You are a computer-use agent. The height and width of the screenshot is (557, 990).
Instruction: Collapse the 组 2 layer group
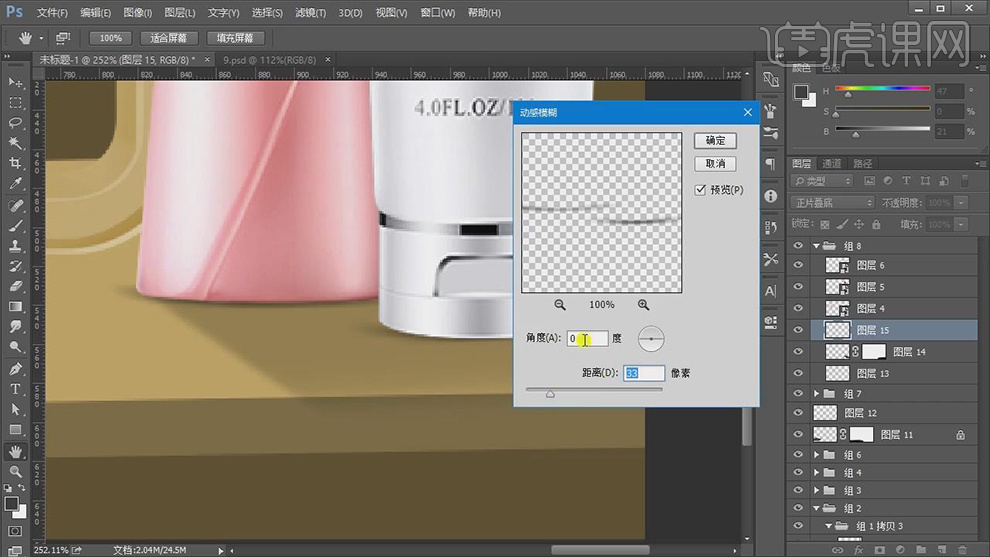click(817, 508)
